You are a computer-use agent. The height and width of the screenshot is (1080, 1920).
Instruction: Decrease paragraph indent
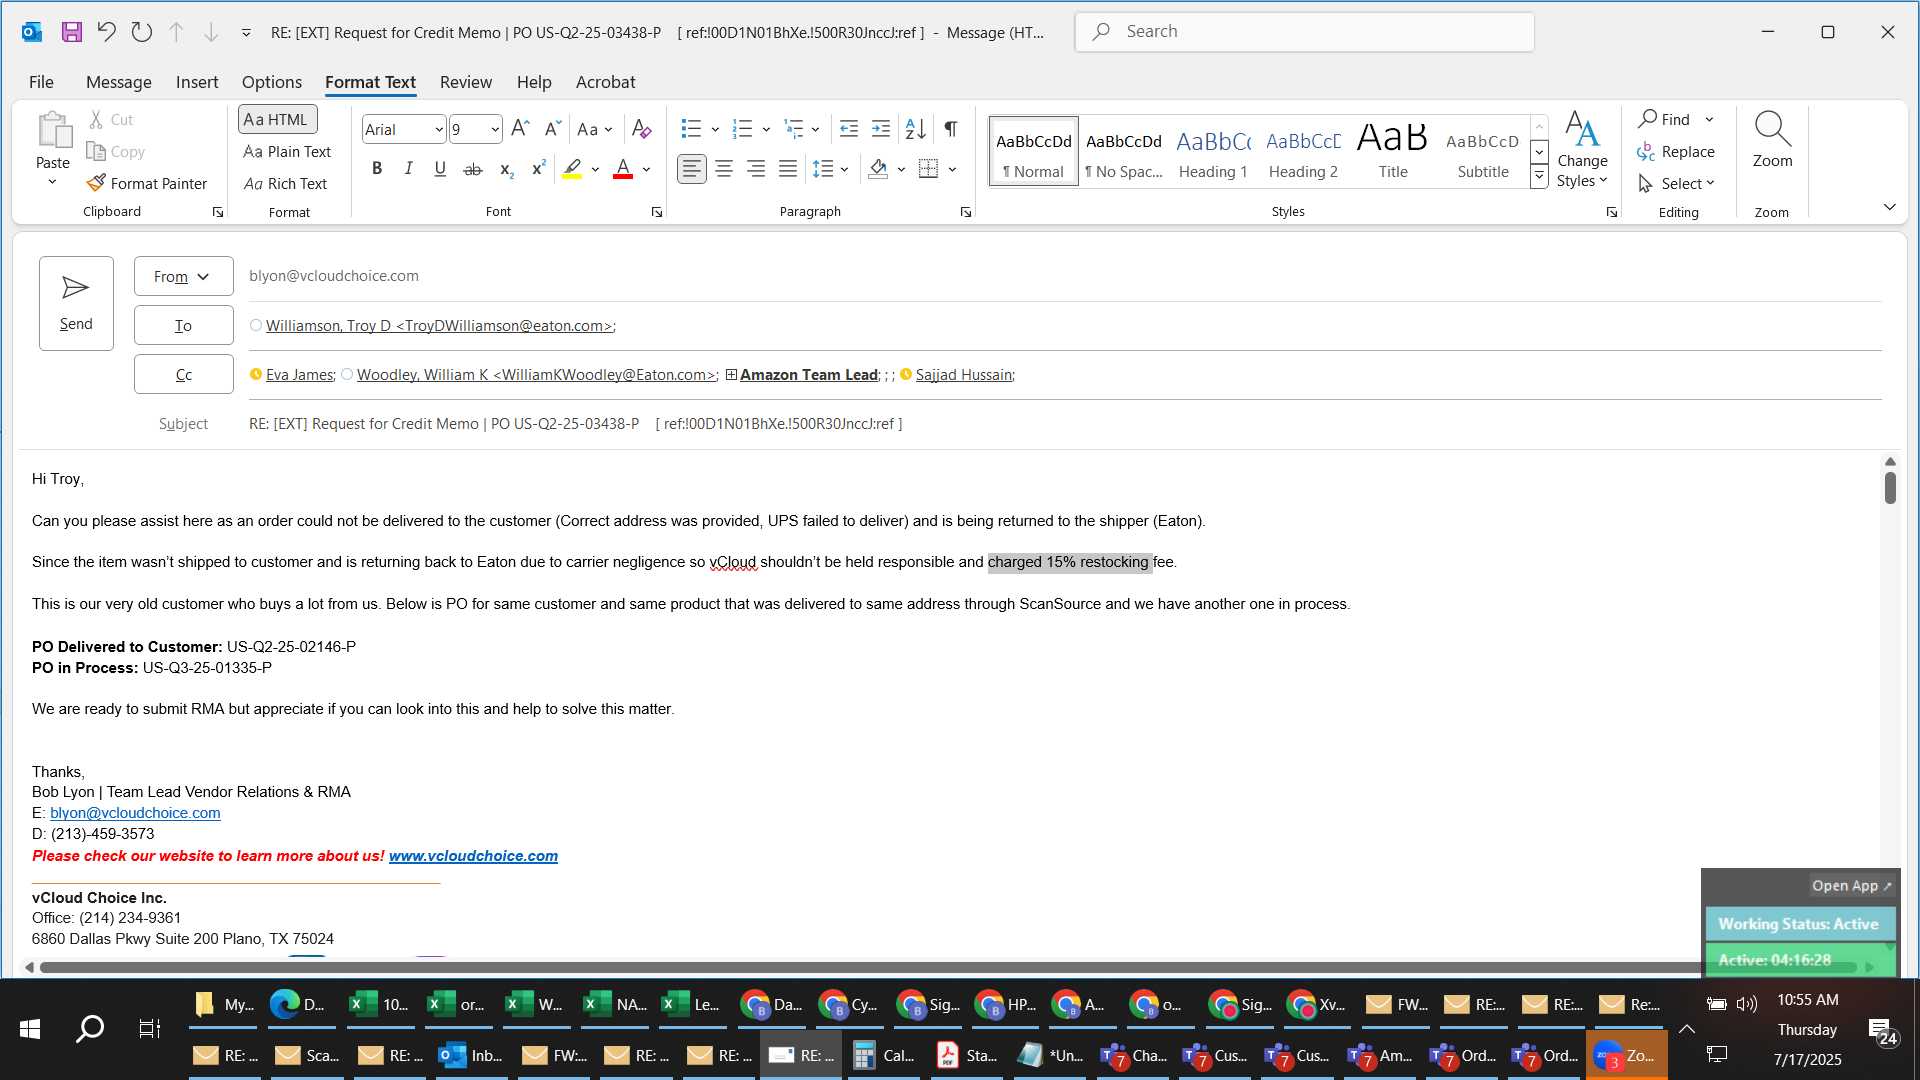pos(848,128)
